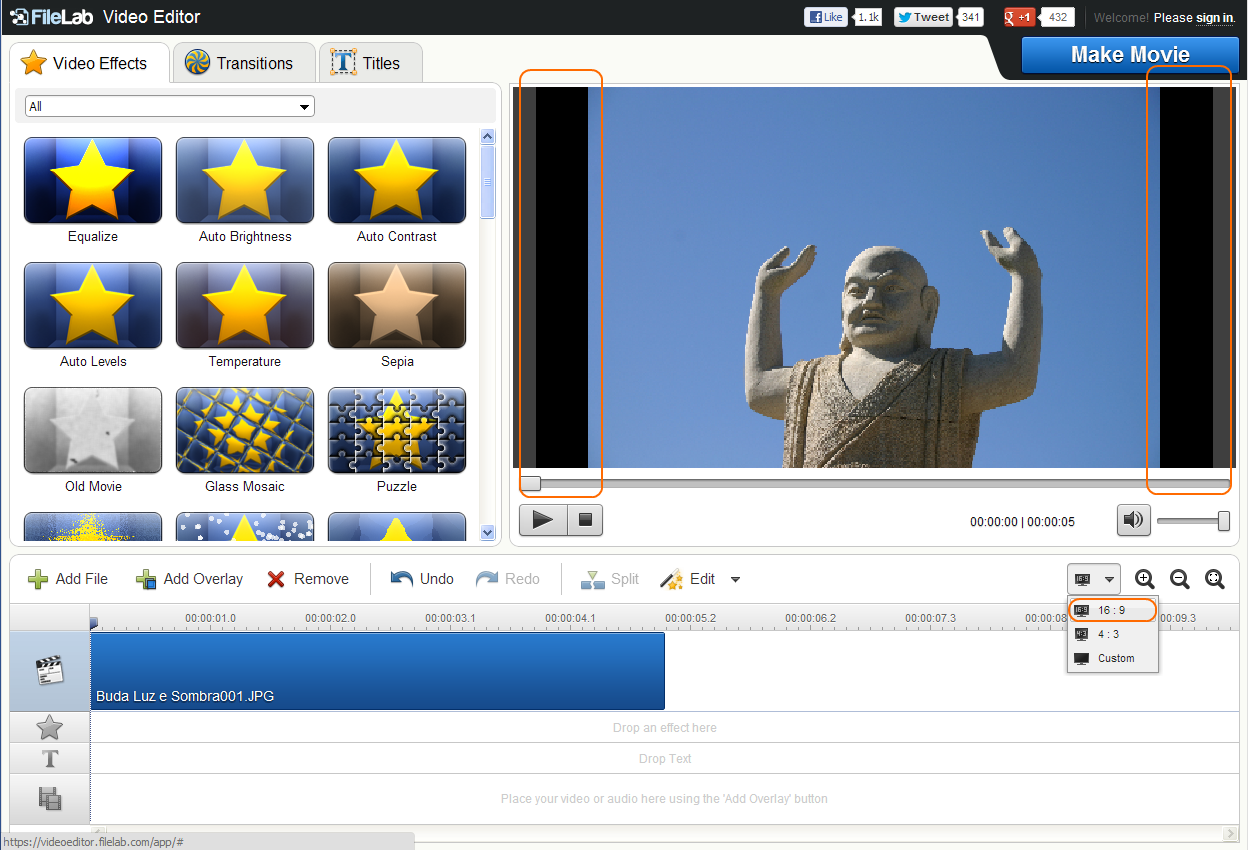The height and width of the screenshot is (850, 1248).
Task: Stop the video playback
Action: point(586,520)
